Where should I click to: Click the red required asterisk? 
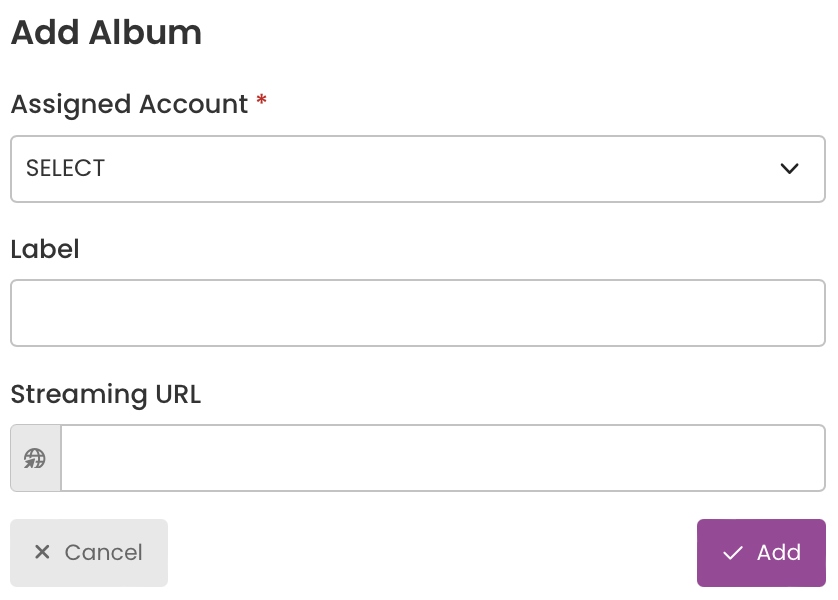point(261,100)
